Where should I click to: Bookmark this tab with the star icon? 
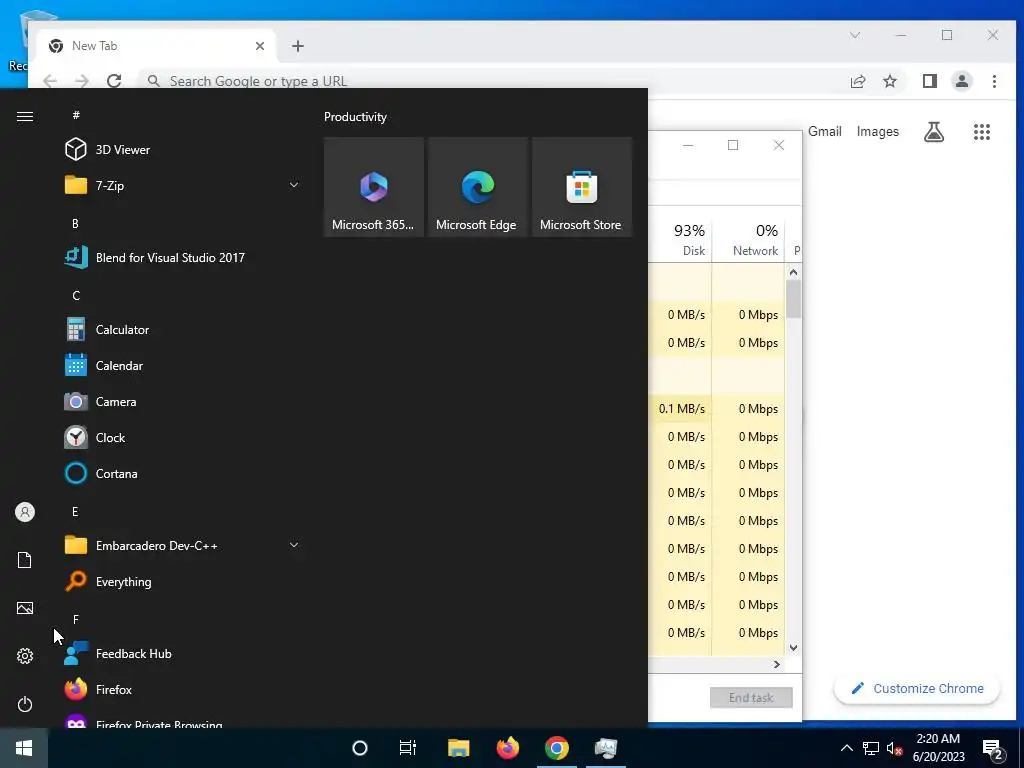[x=890, y=81]
